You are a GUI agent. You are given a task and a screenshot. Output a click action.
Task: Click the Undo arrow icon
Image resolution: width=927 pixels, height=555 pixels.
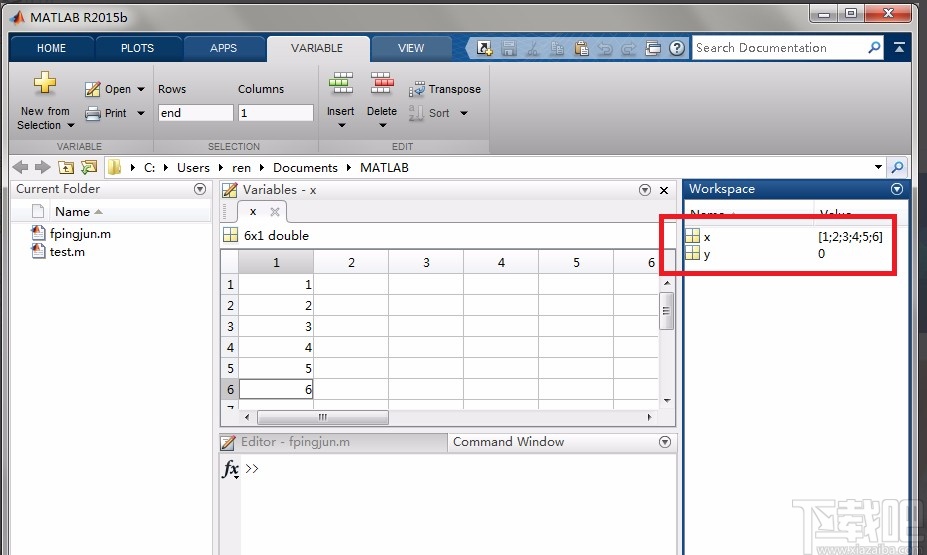click(x=605, y=48)
